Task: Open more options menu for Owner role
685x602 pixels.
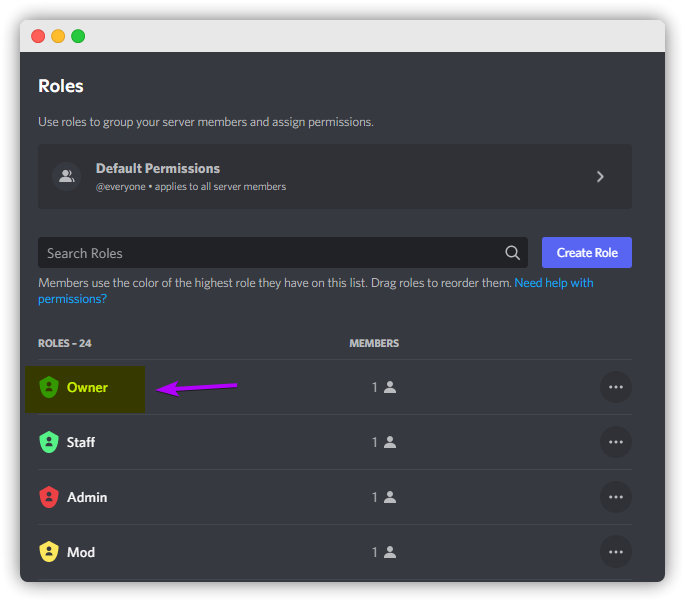Action: (616, 387)
